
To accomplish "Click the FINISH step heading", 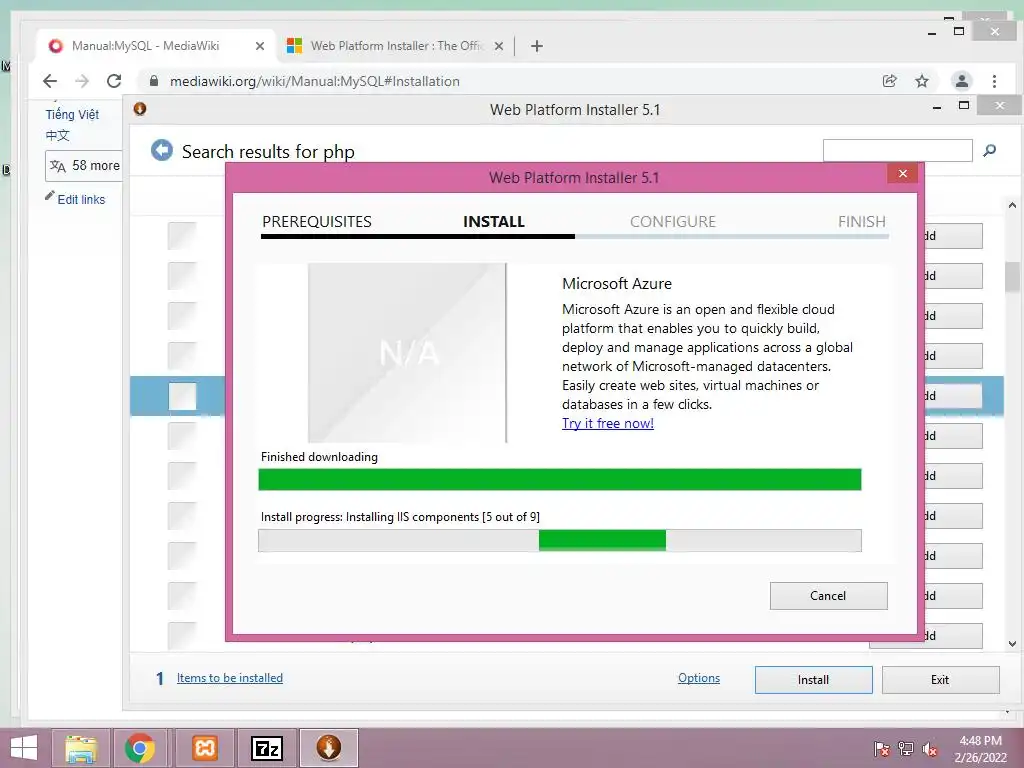I will point(861,221).
